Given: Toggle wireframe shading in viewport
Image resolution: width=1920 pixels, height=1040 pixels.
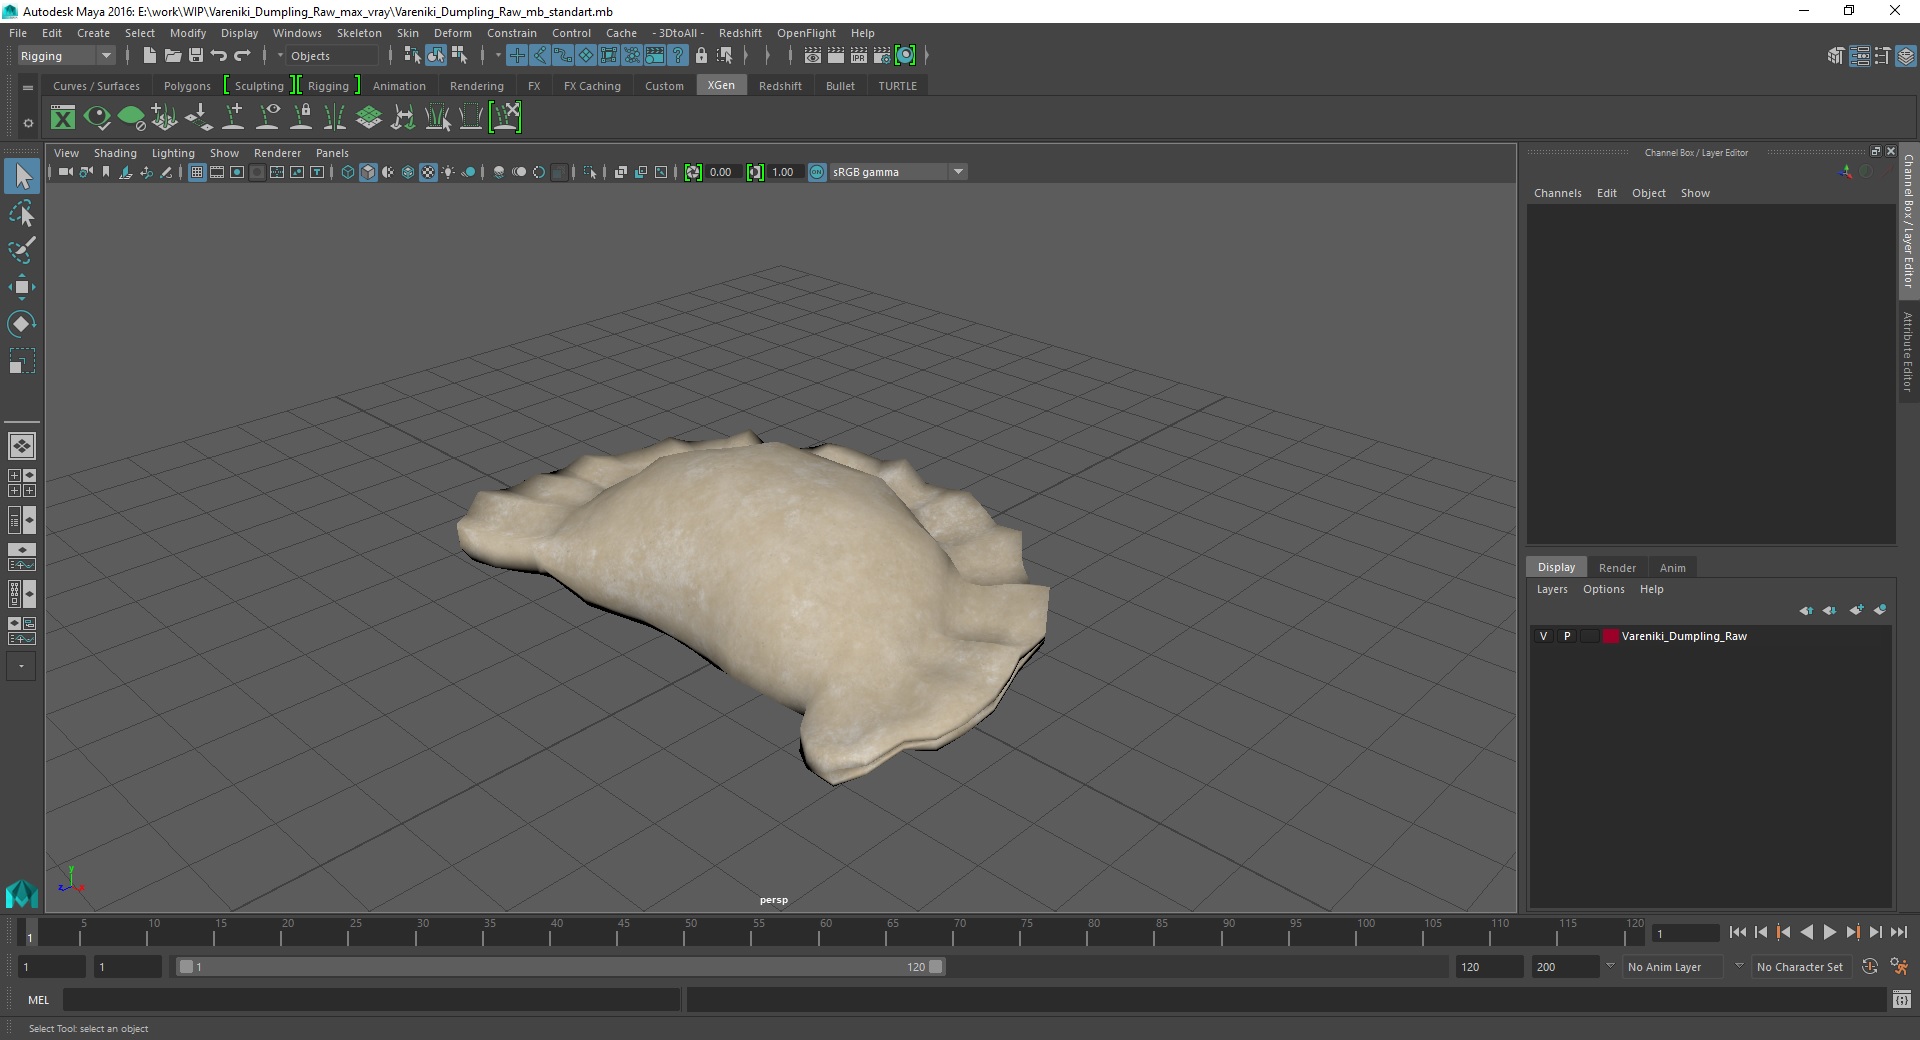Looking at the screenshot, I should click(348, 172).
